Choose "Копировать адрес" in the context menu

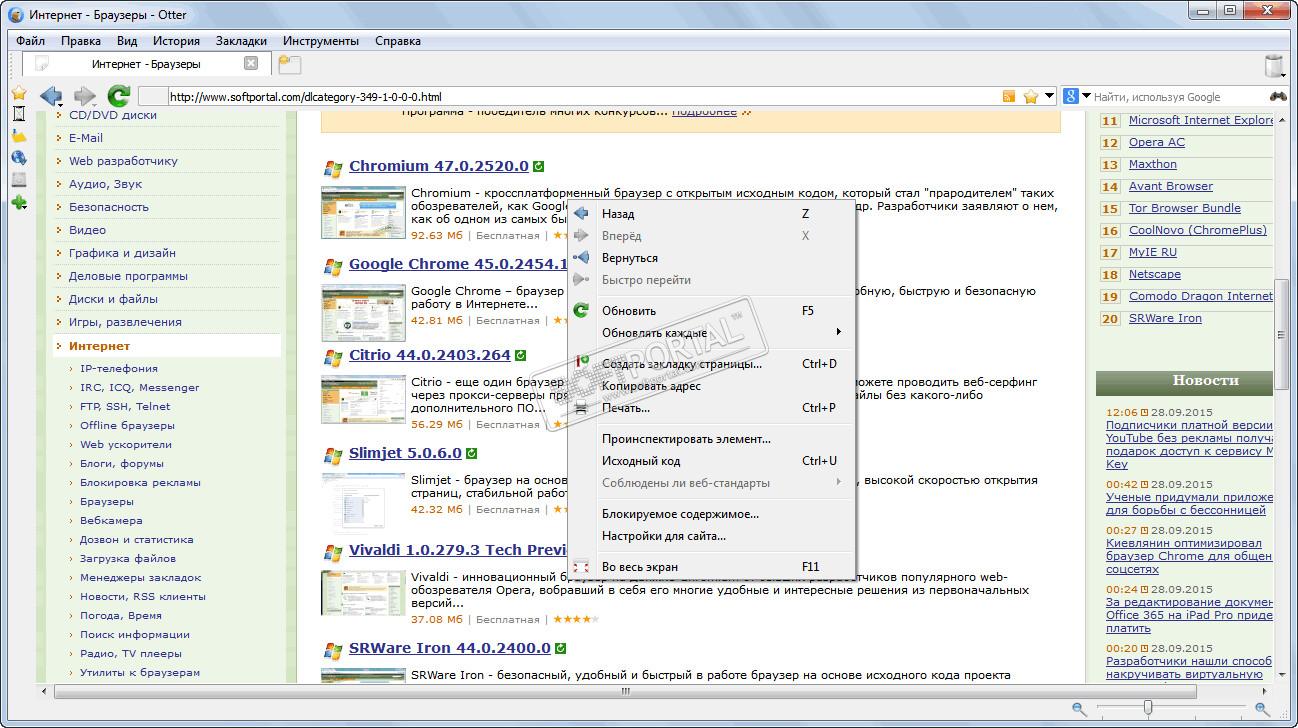(x=711, y=386)
